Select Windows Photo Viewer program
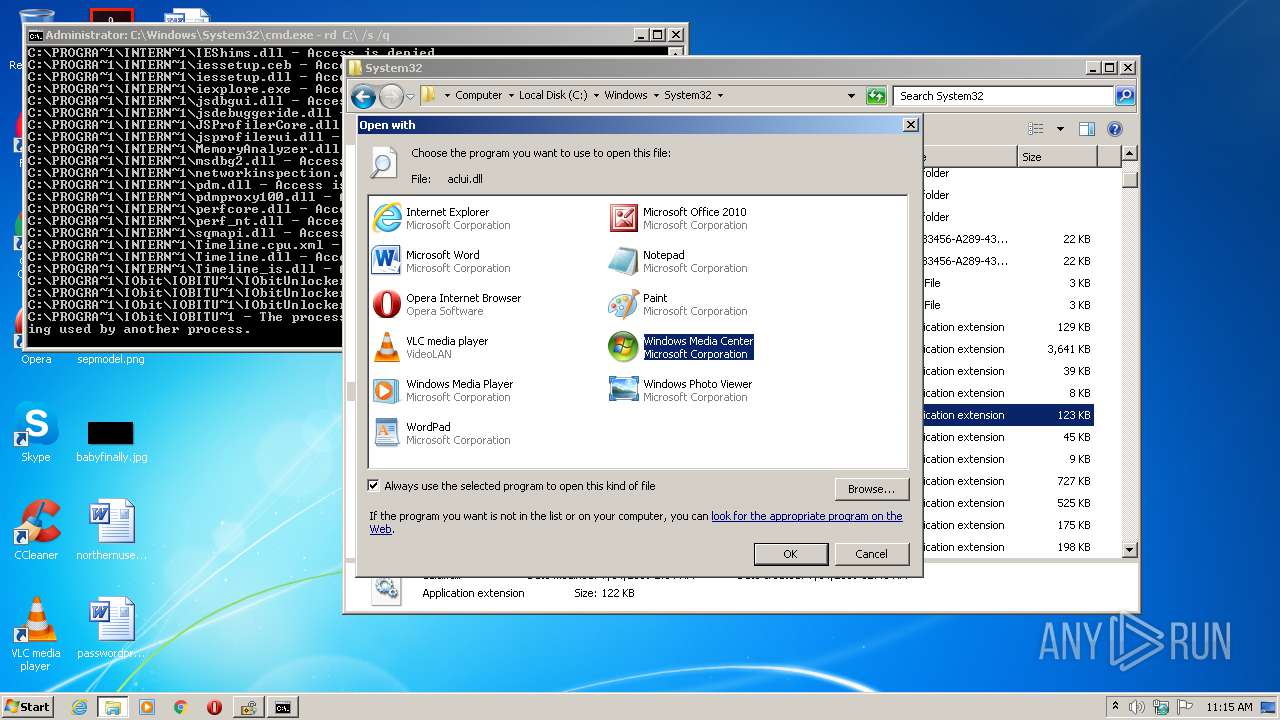The image size is (1280, 720). [681, 390]
